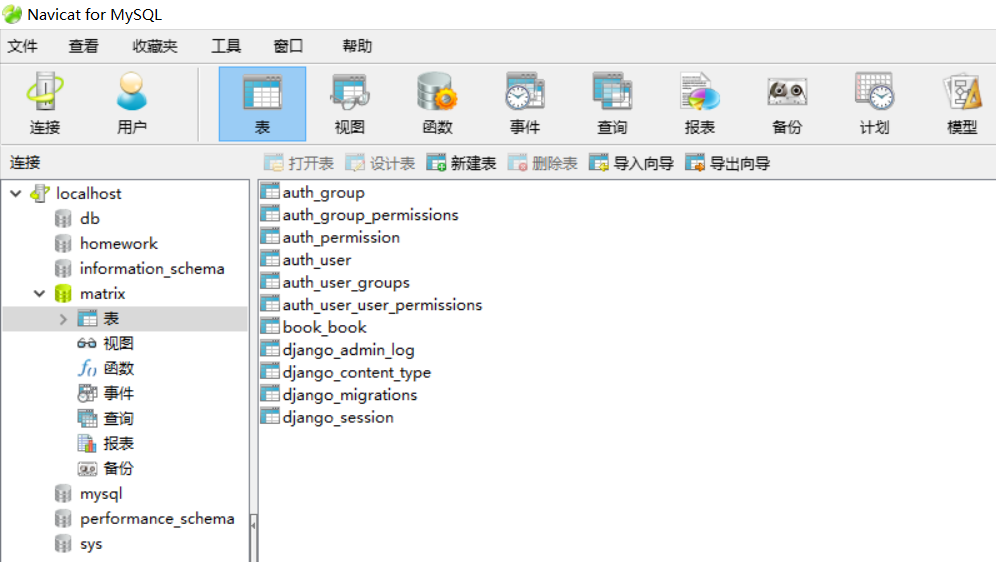Open the User (用户) toolbar icon
The width and height of the screenshot is (996, 562).
(131, 103)
